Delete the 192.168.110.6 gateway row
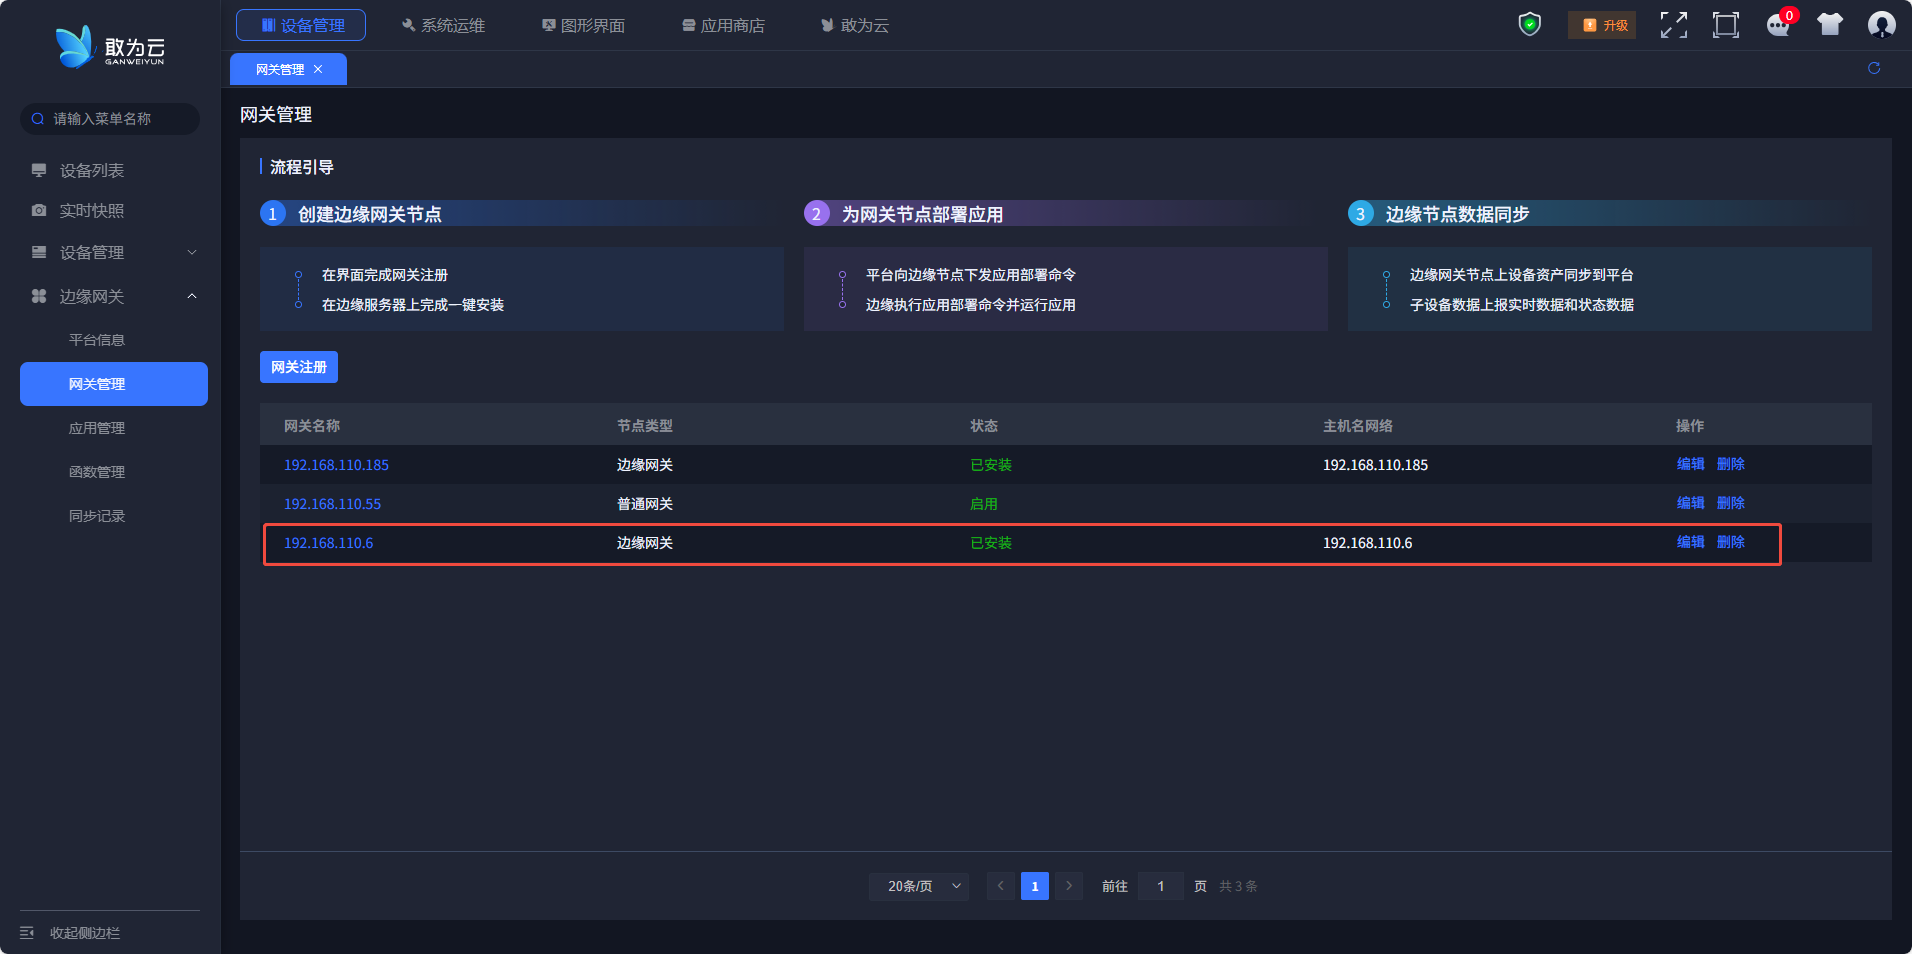The height and width of the screenshot is (954, 1912). [1730, 542]
